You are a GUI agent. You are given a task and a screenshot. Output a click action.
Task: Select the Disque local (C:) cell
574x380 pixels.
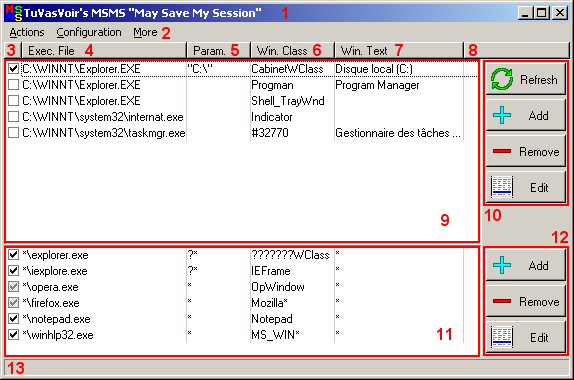(374, 69)
